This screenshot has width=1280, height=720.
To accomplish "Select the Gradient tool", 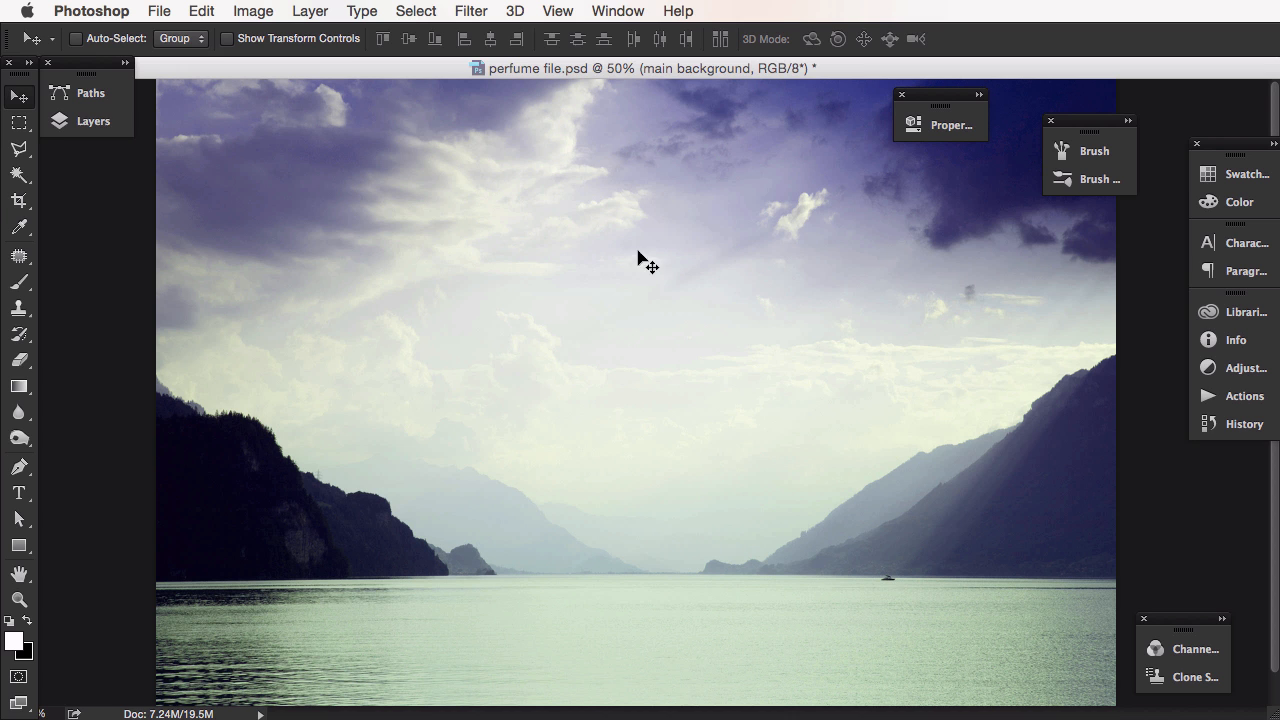I will [x=19, y=386].
